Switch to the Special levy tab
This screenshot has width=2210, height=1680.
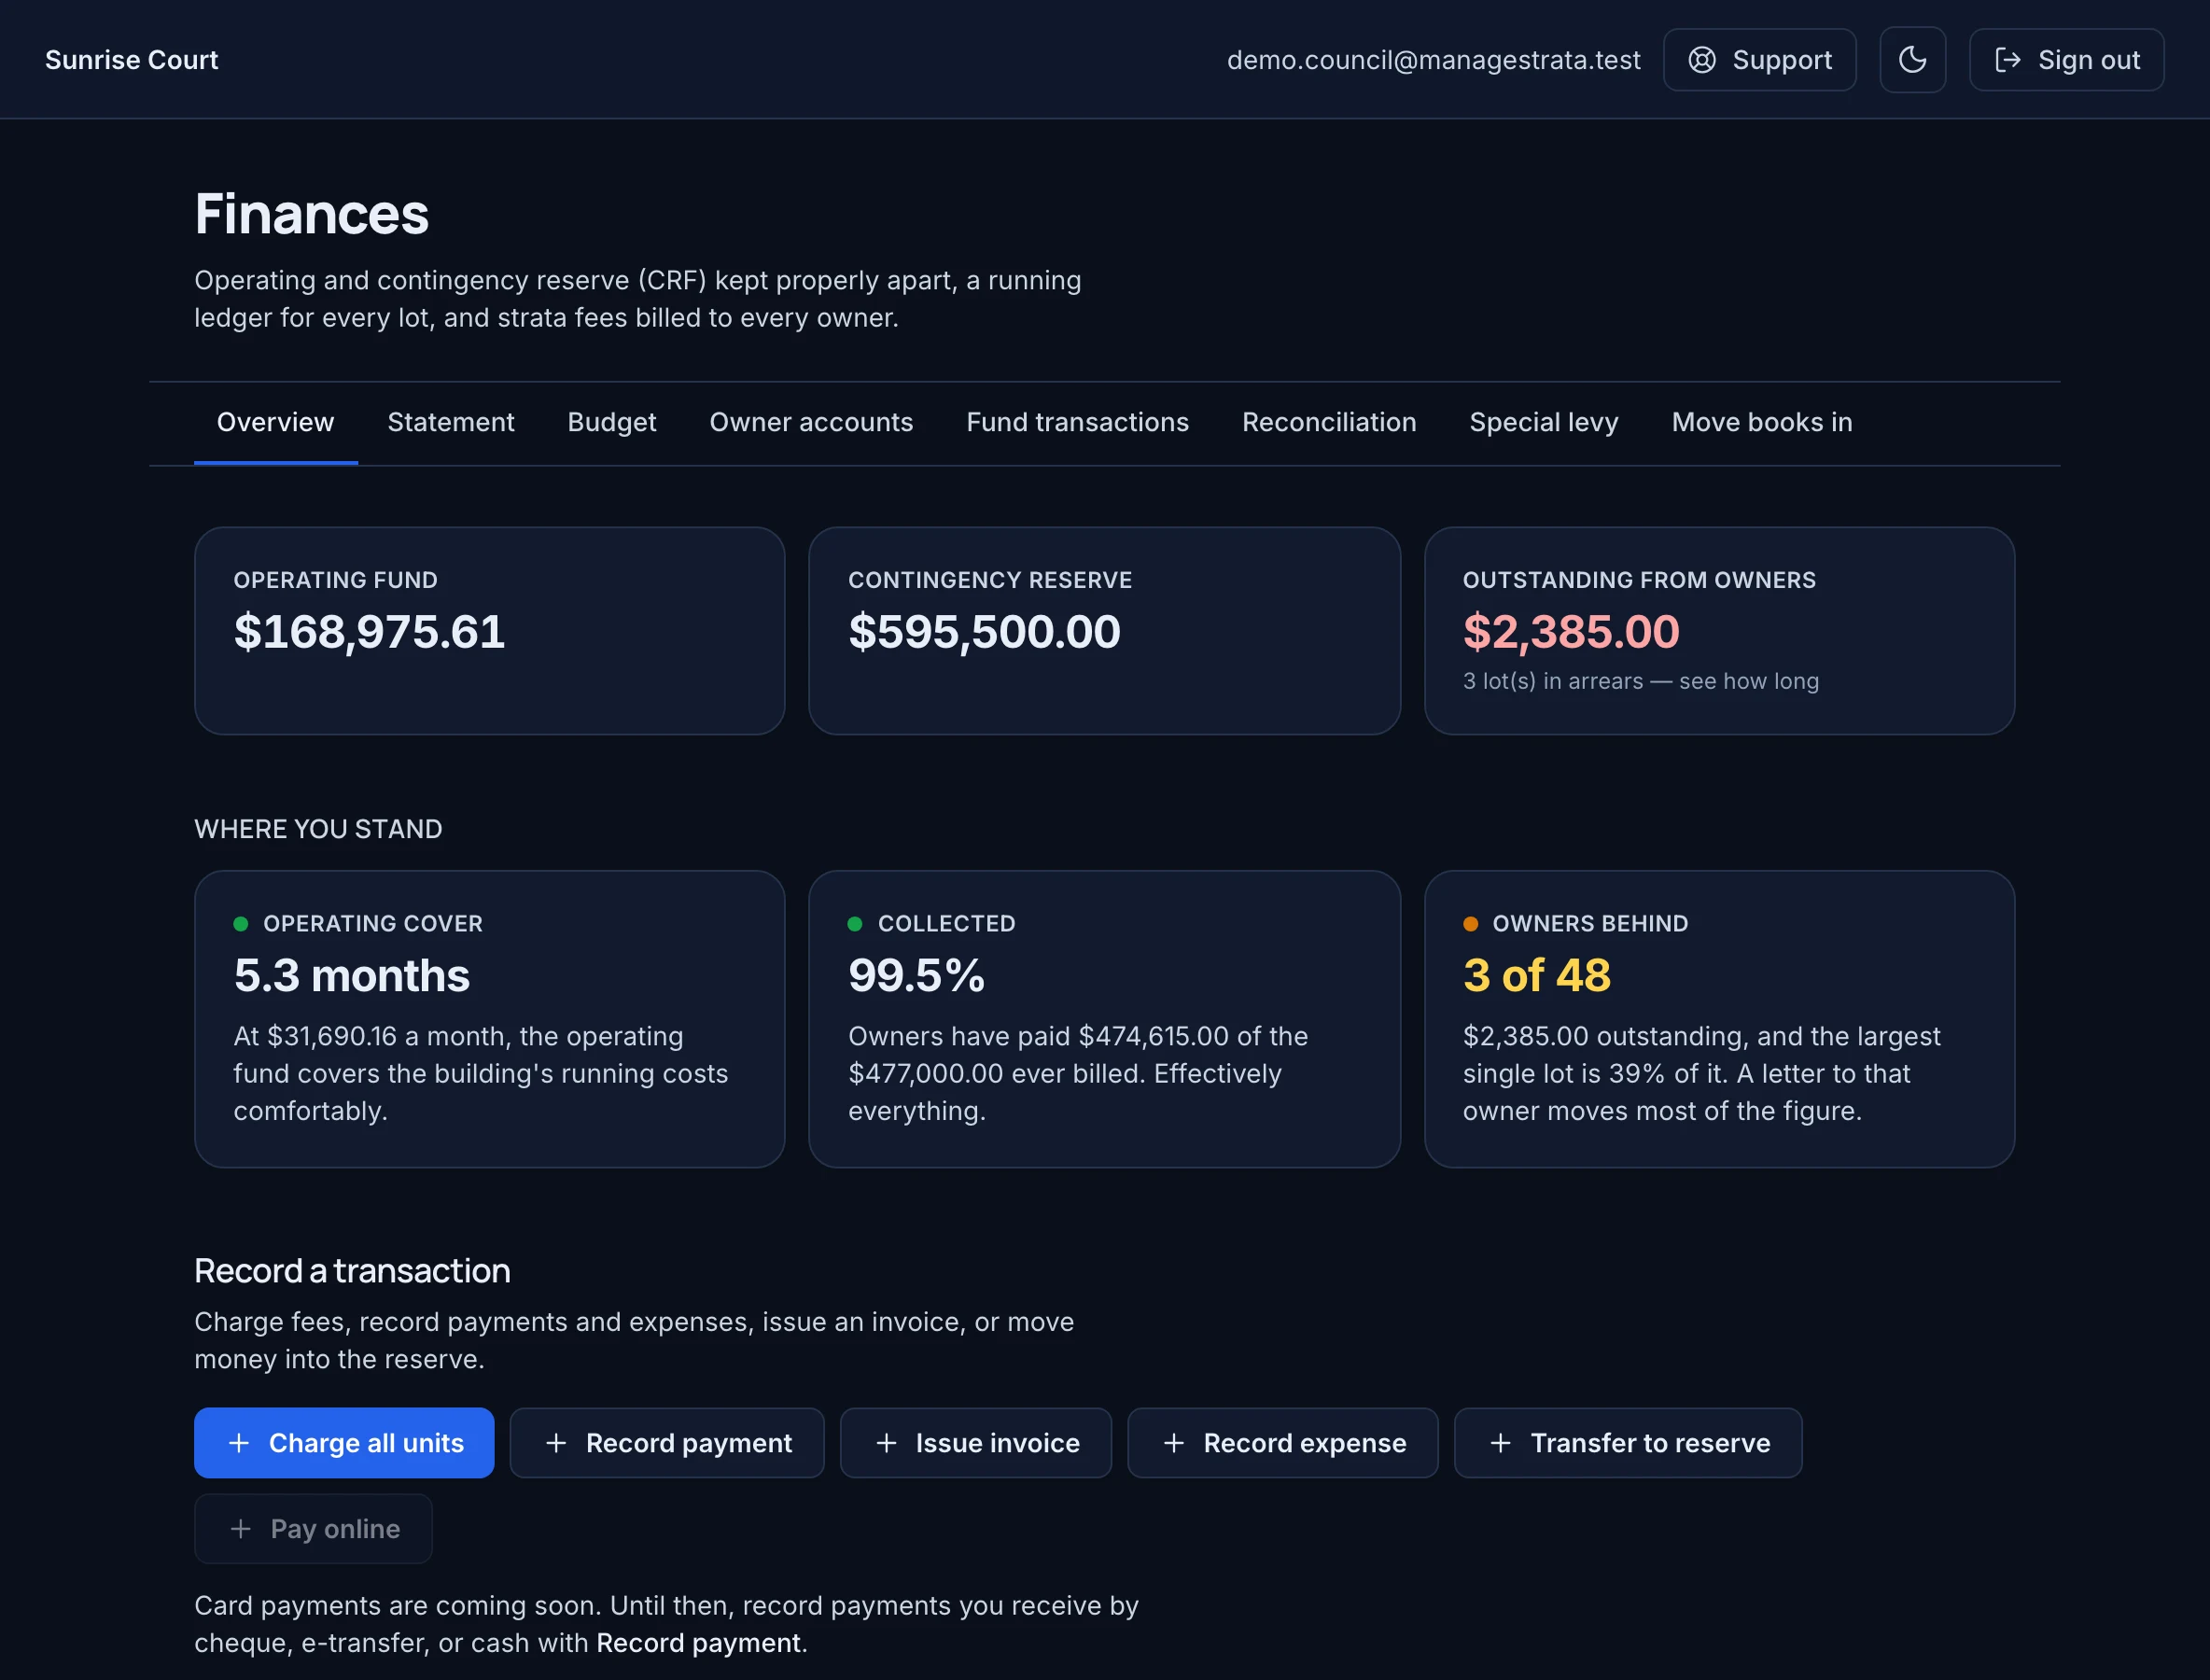(x=1544, y=422)
